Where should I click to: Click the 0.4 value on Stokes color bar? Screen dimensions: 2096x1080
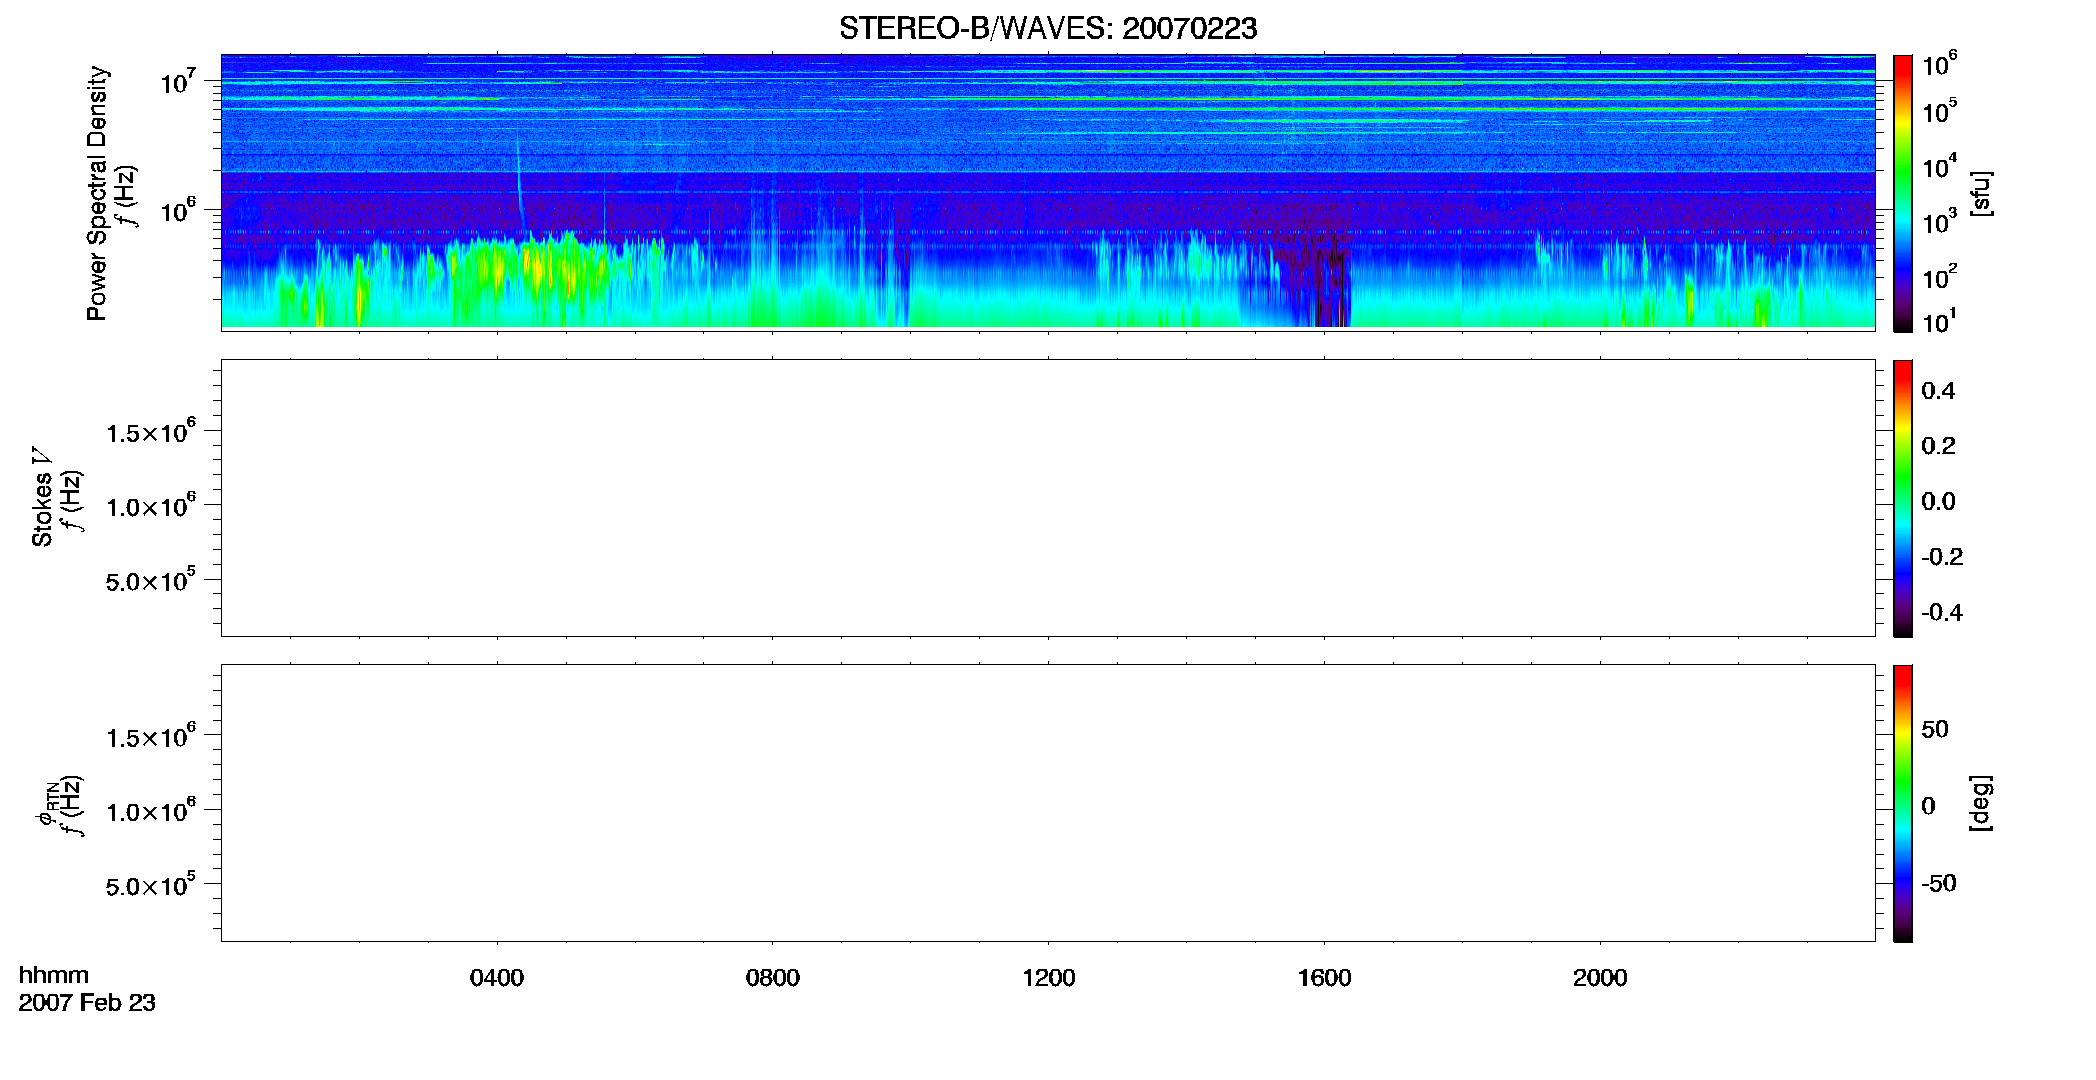click(x=1938, y=391)
